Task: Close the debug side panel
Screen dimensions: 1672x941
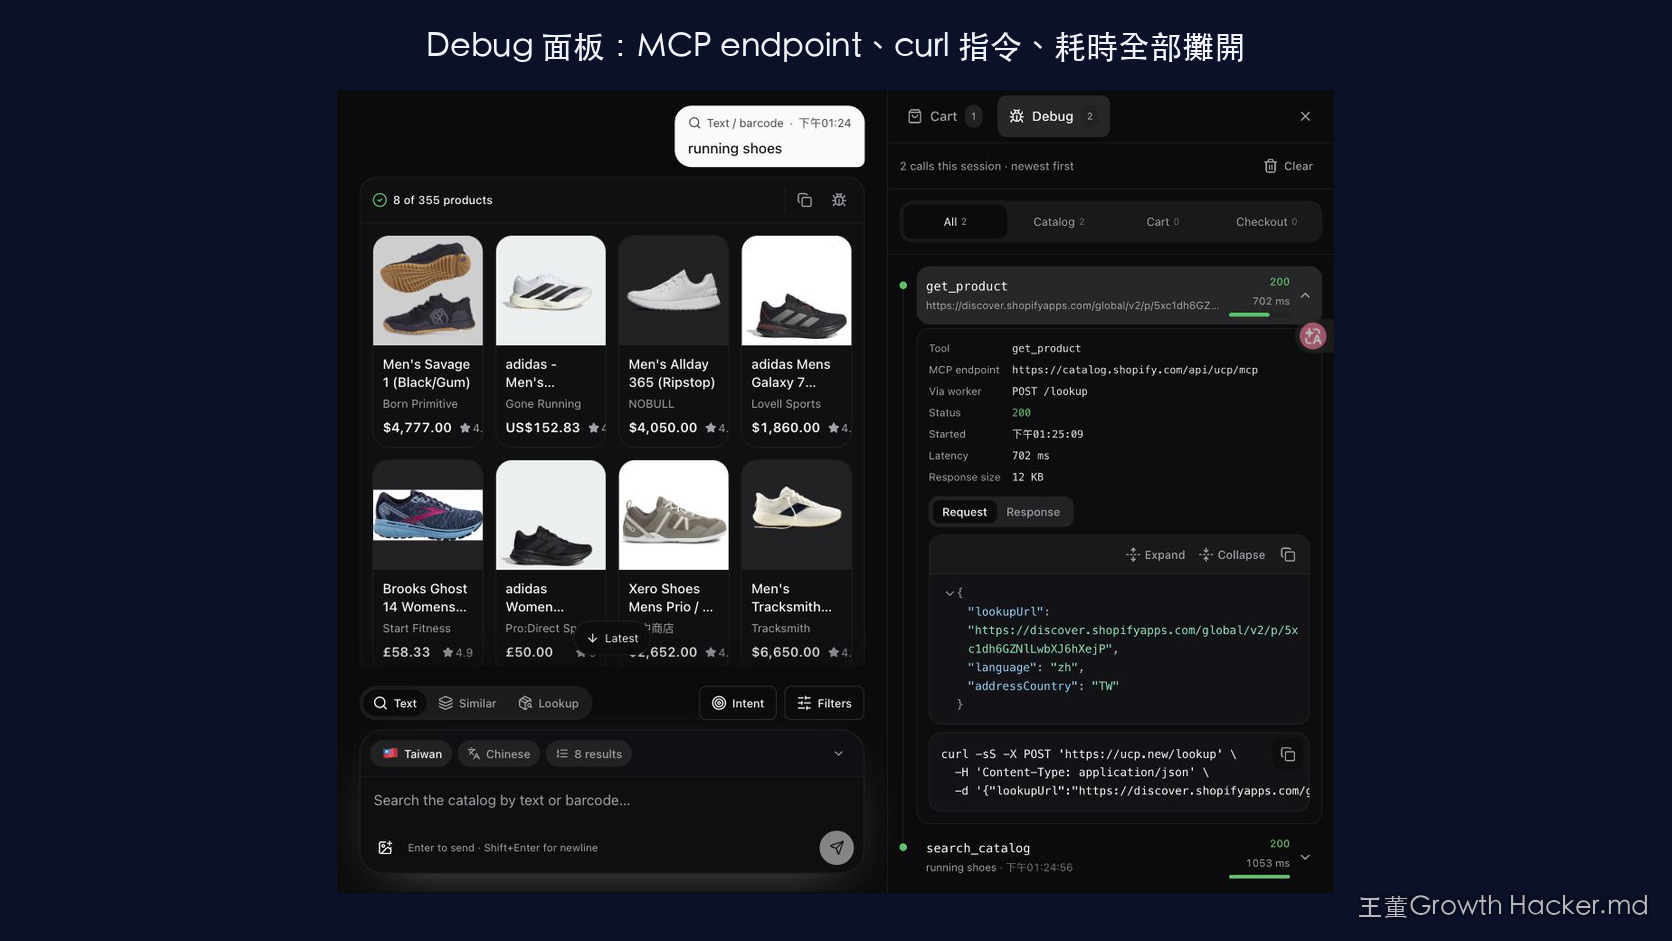Action: click(x=1305, y=116)
